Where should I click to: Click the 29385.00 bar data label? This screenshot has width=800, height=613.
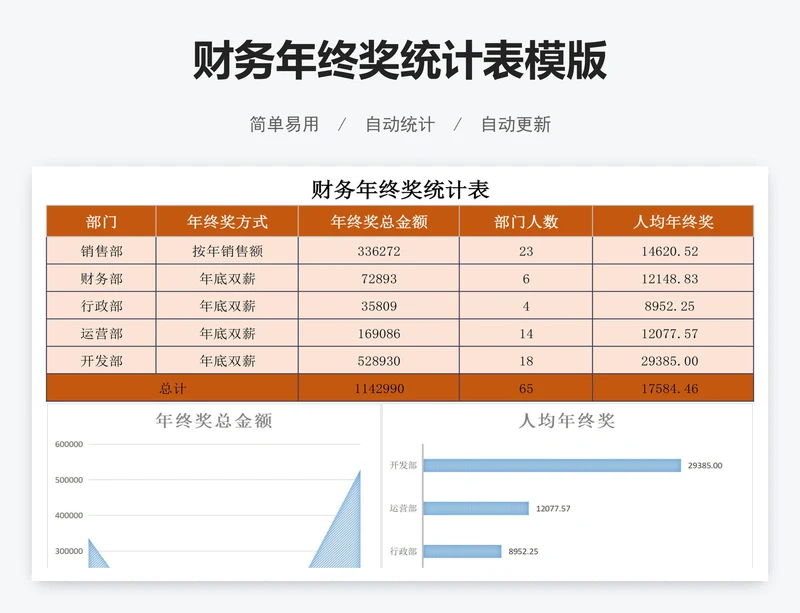[x=705, y=465]
